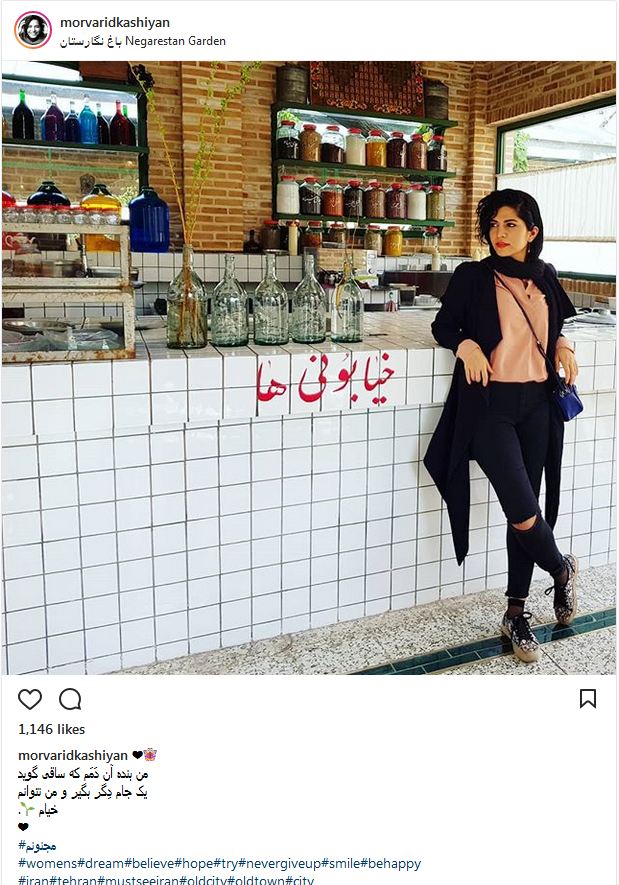Save the post with the bookmark icon
619x885 pixels.
[588, 699]
